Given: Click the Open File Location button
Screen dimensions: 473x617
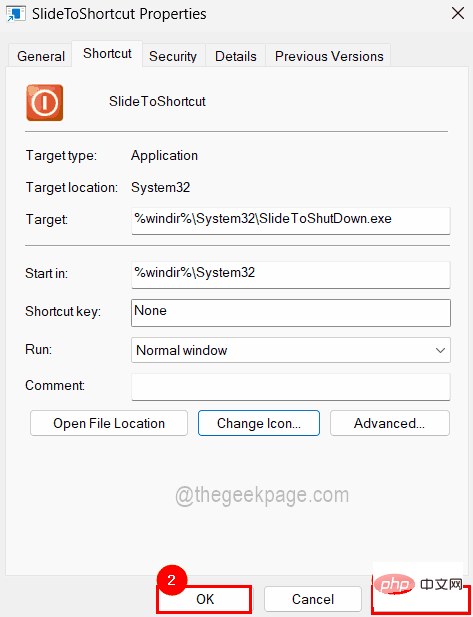Looking at the screenshot, I should point(109,423).
